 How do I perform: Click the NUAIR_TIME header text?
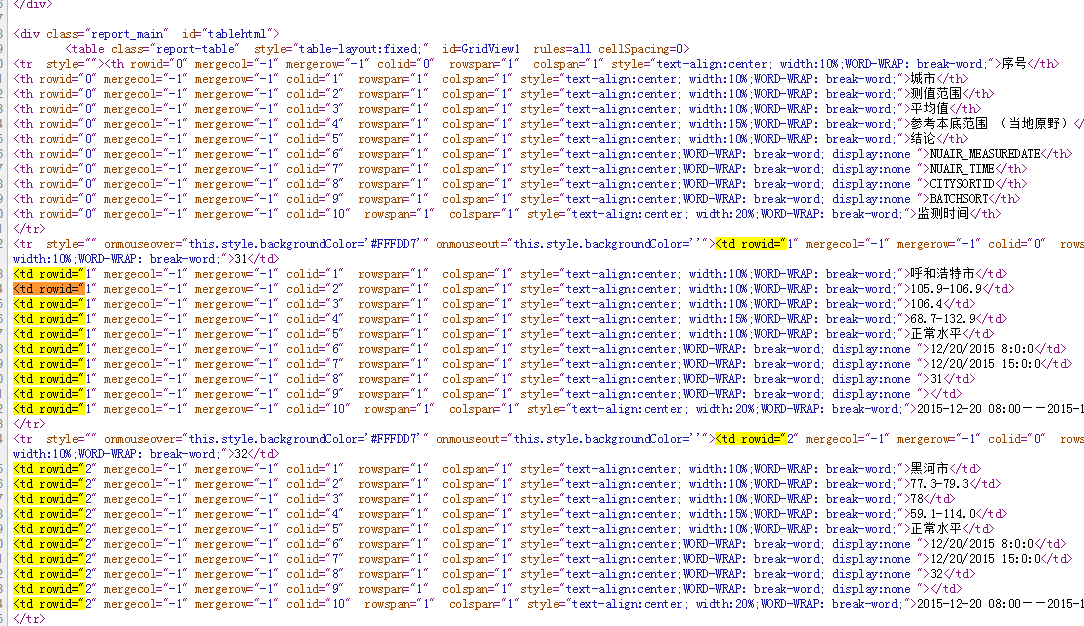coord(962,169)
